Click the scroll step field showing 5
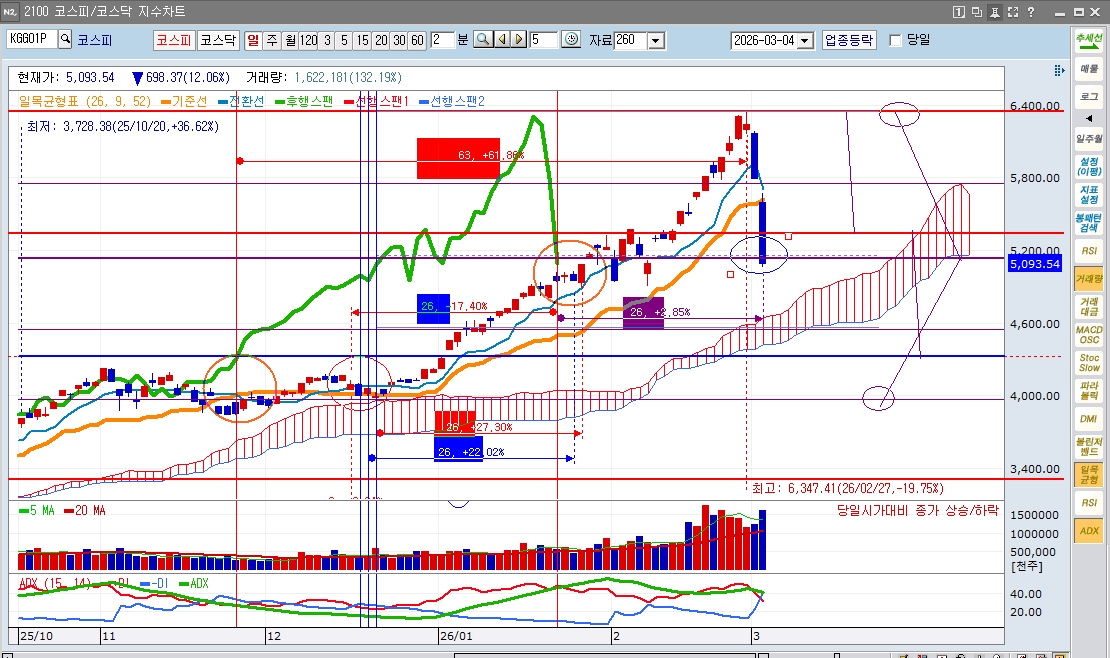This screenshot has width=1110, height=658. pyautogui.click(x=544, y=40)
